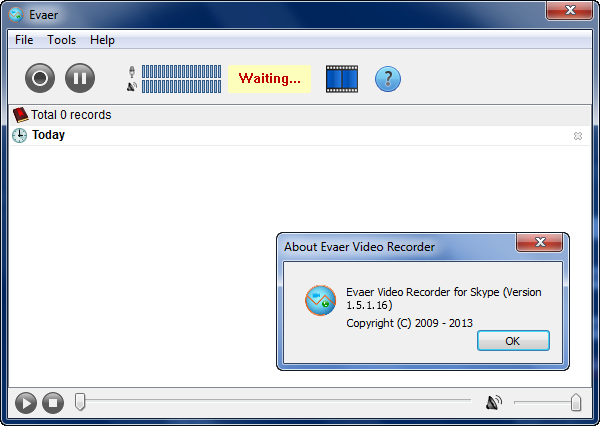Start recording with the round record button

click(x=40, y=78)
